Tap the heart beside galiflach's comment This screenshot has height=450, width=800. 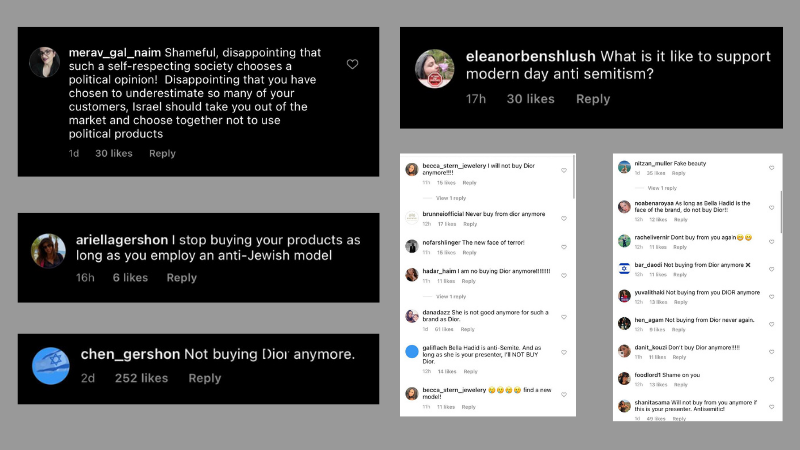pyautogui.click(x=565, y=352)
